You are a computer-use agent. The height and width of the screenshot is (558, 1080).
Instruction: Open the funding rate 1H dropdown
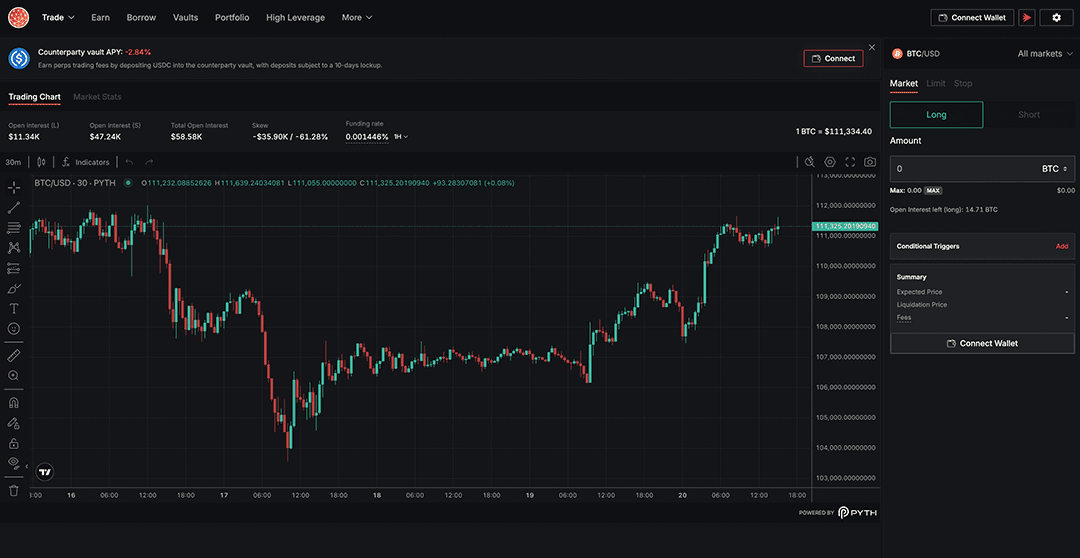click(x=401, y=137)
